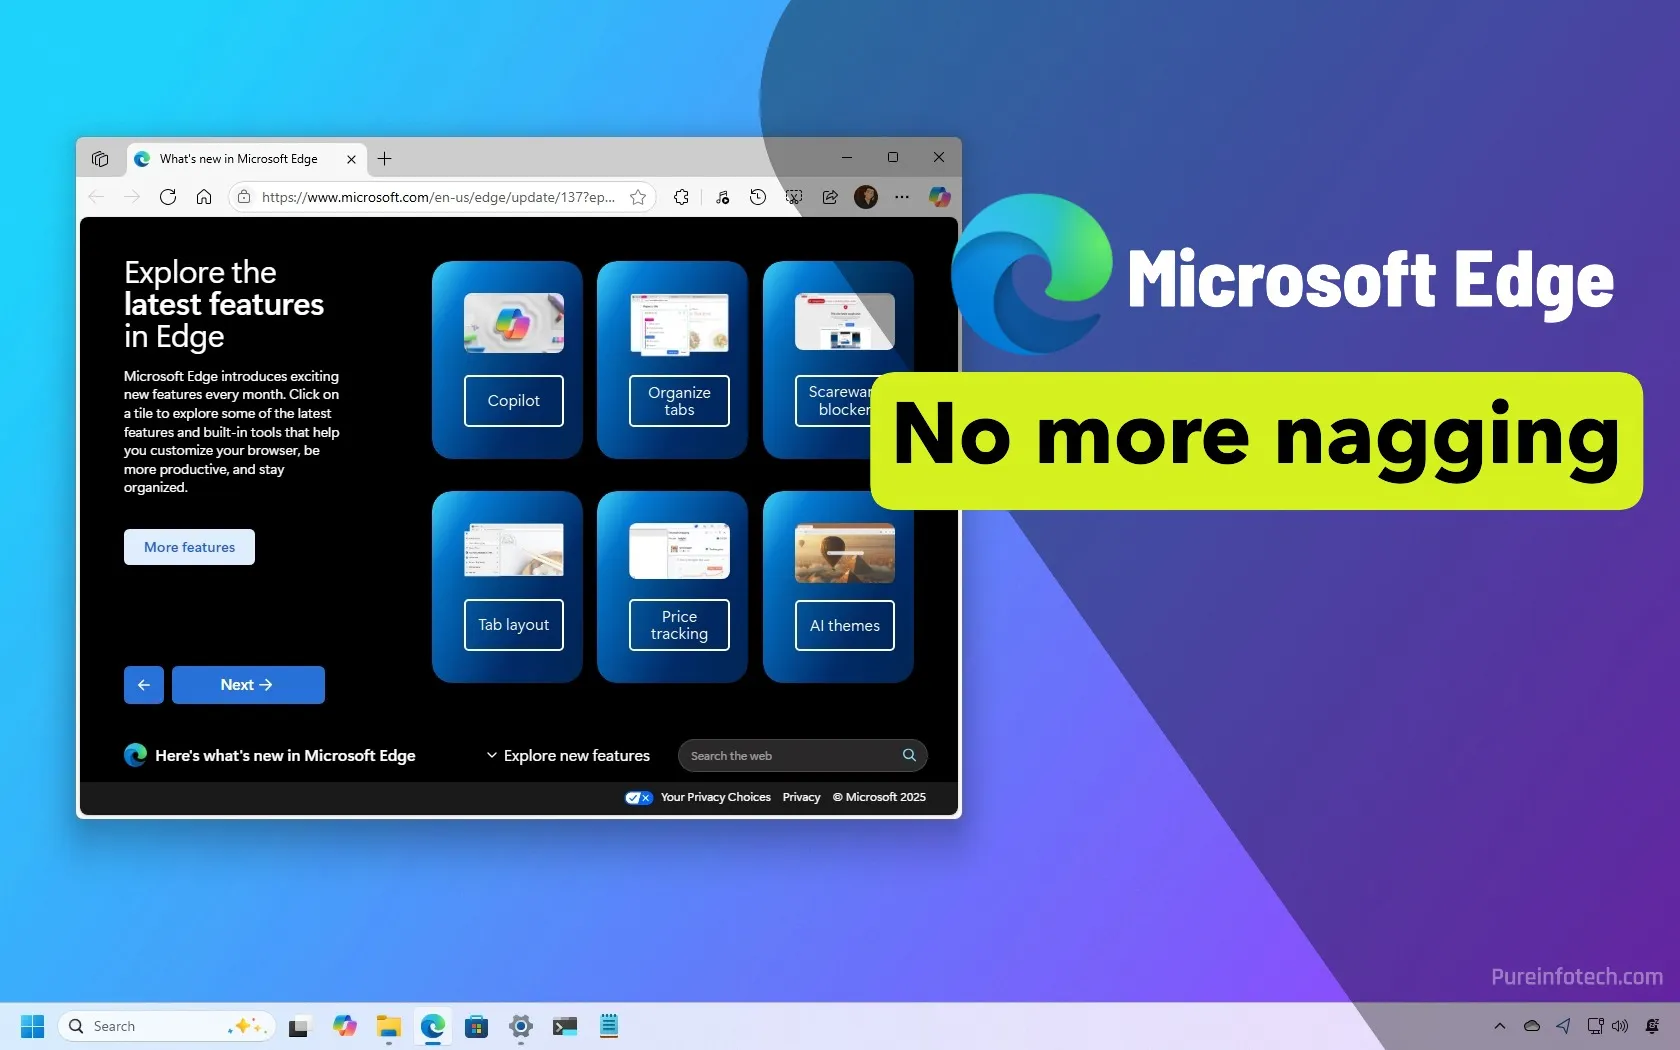The height and width of the screenshot is (1050, 1680).
Task: Click the web search magnifier icon
Action: pos(909,755)
